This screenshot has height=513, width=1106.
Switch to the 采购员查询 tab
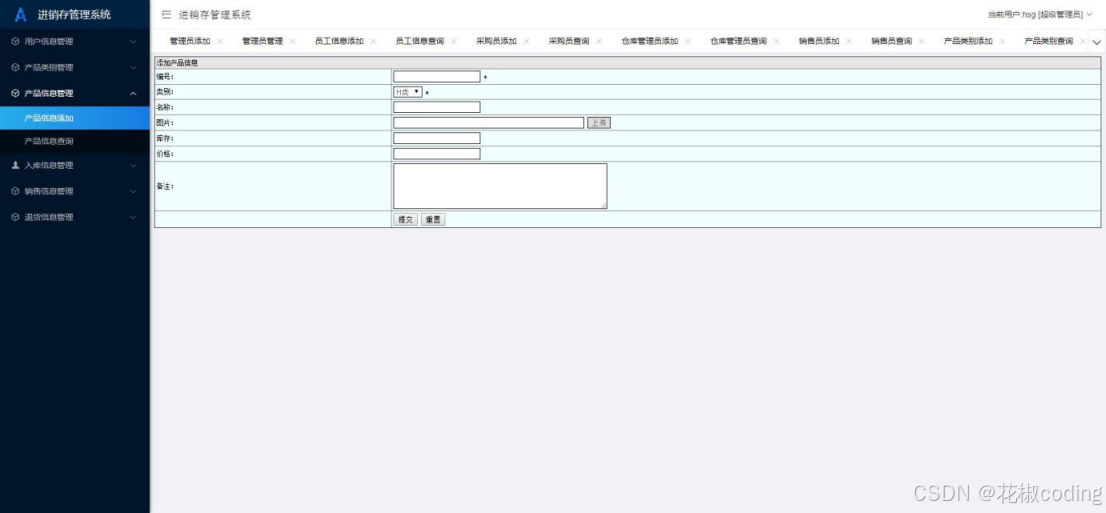(x=569, y=42)
